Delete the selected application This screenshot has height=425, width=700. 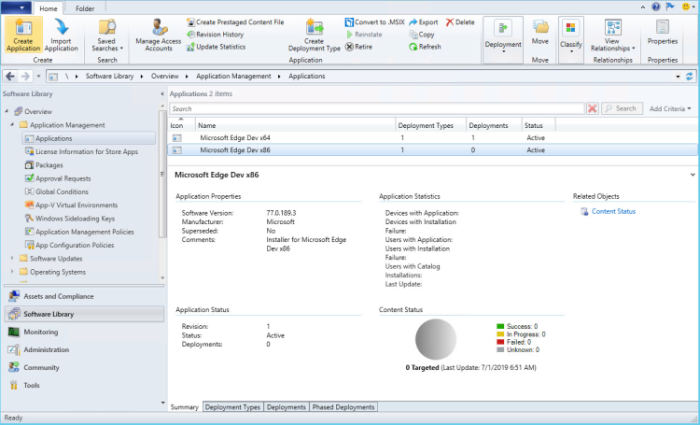tap(460, 22)
